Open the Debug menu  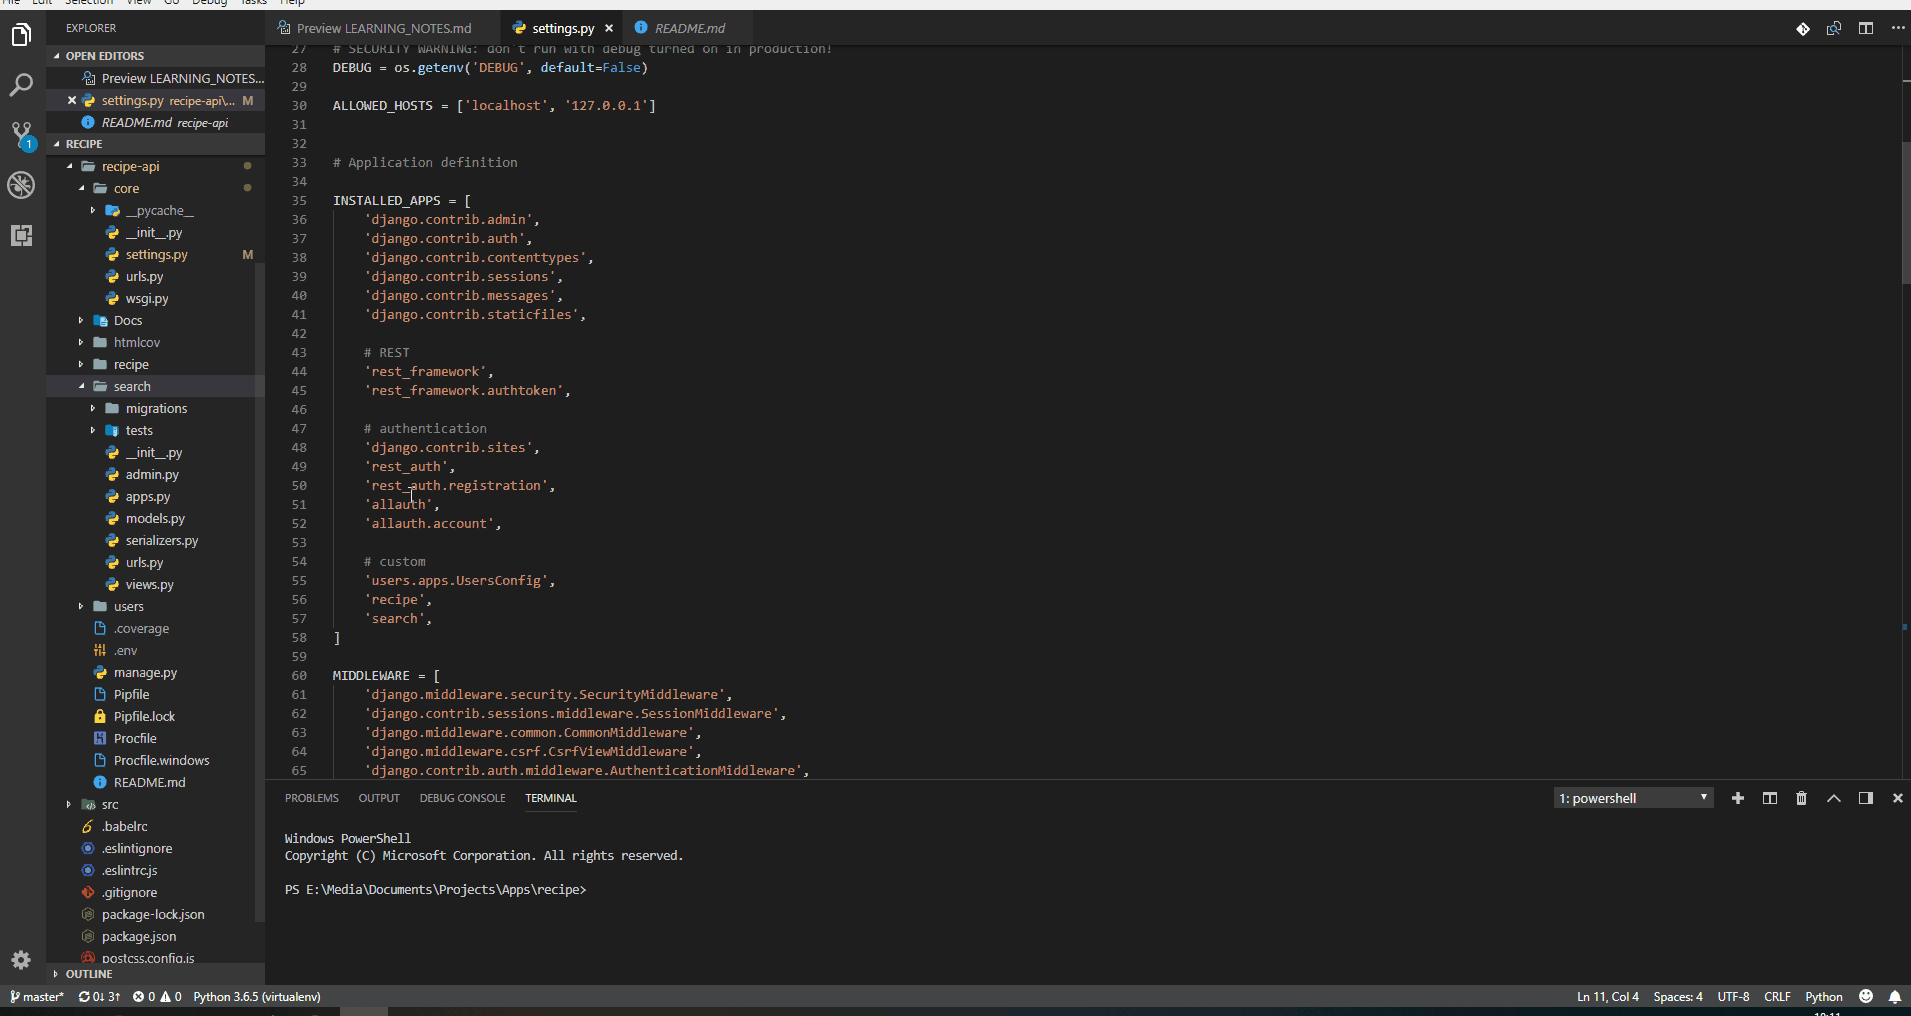point(210,4)
